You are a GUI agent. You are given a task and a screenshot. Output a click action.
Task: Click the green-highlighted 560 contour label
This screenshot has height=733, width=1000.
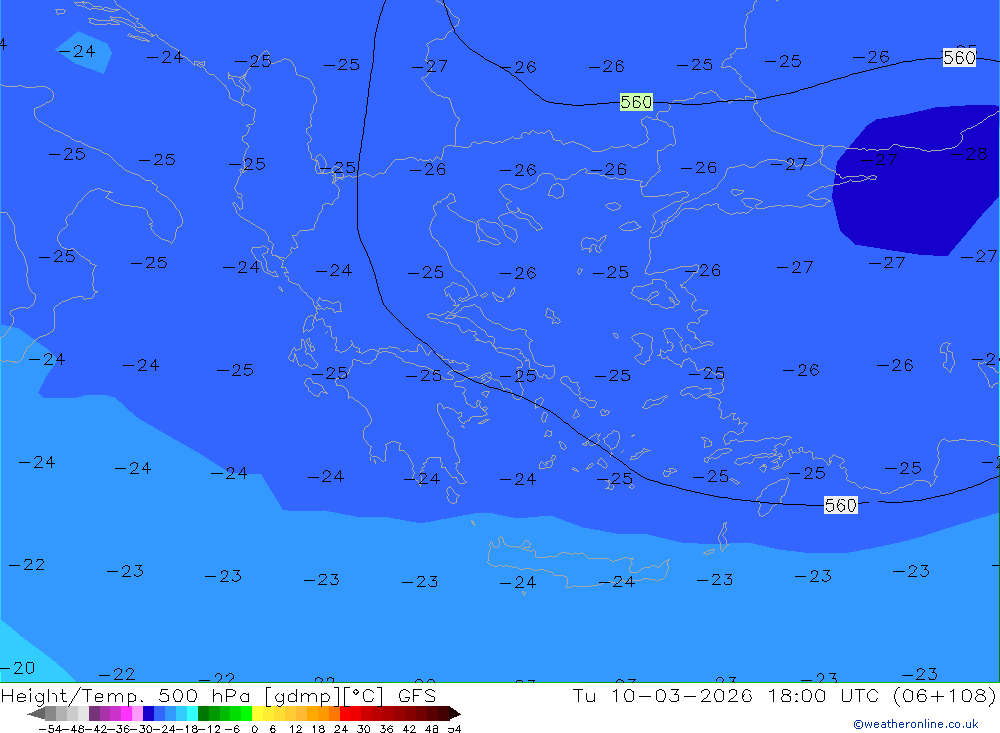[x=636, y=102]
